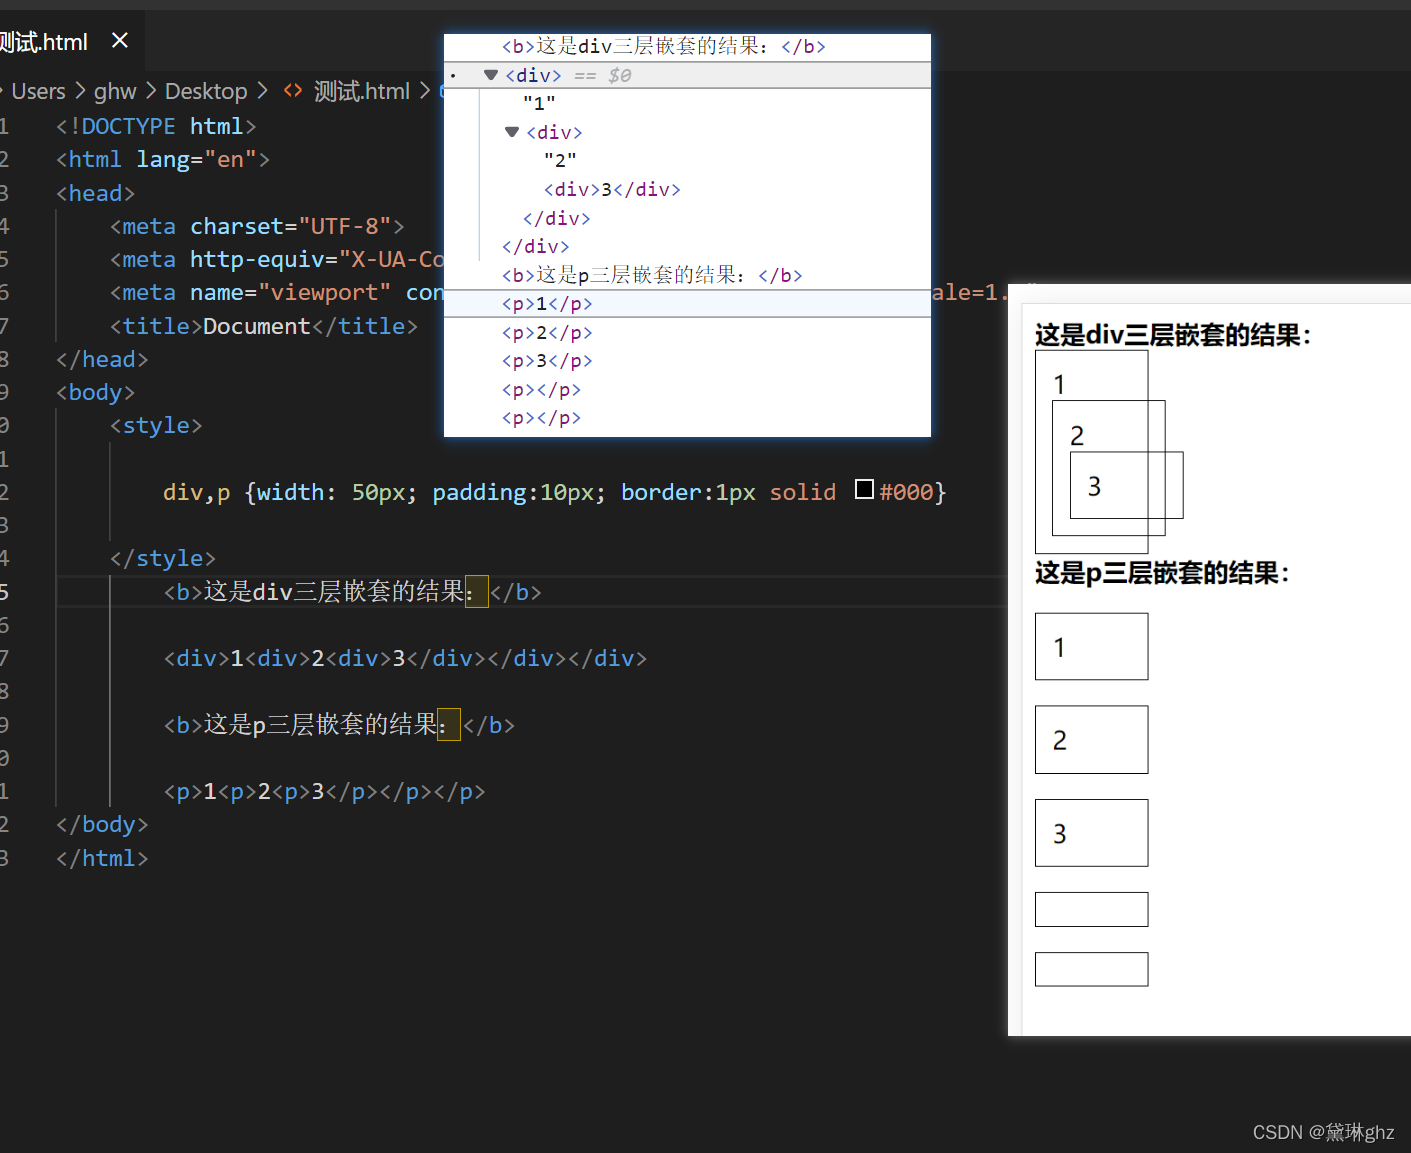Open the Users breadcrumb segment
This screenshot has height=1153, width=1411.
(38, 91)
